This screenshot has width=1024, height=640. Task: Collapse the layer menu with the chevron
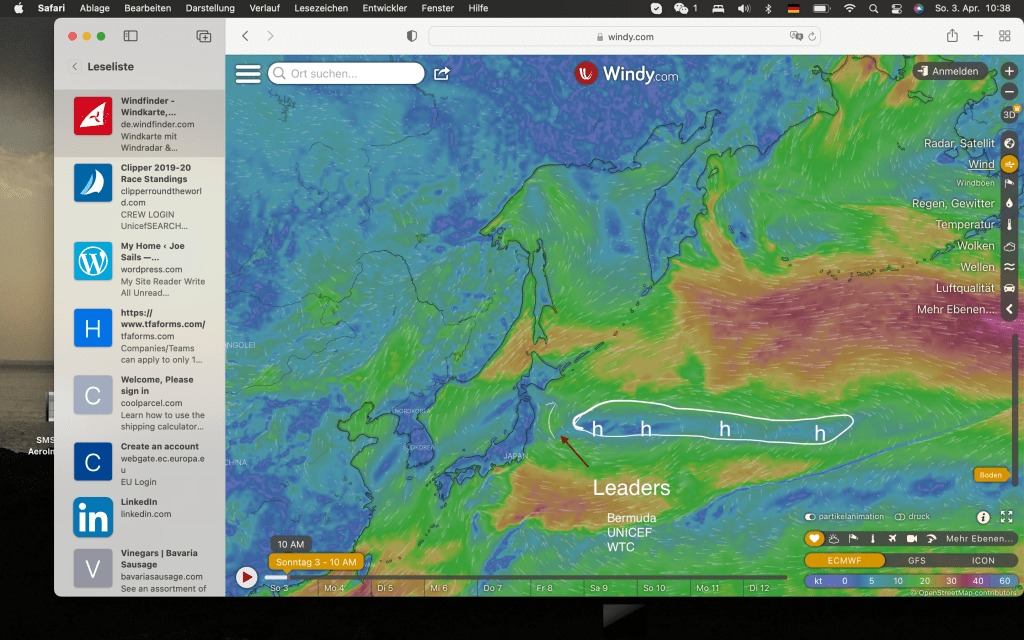pyautogui.click(x=1009, y=310)
